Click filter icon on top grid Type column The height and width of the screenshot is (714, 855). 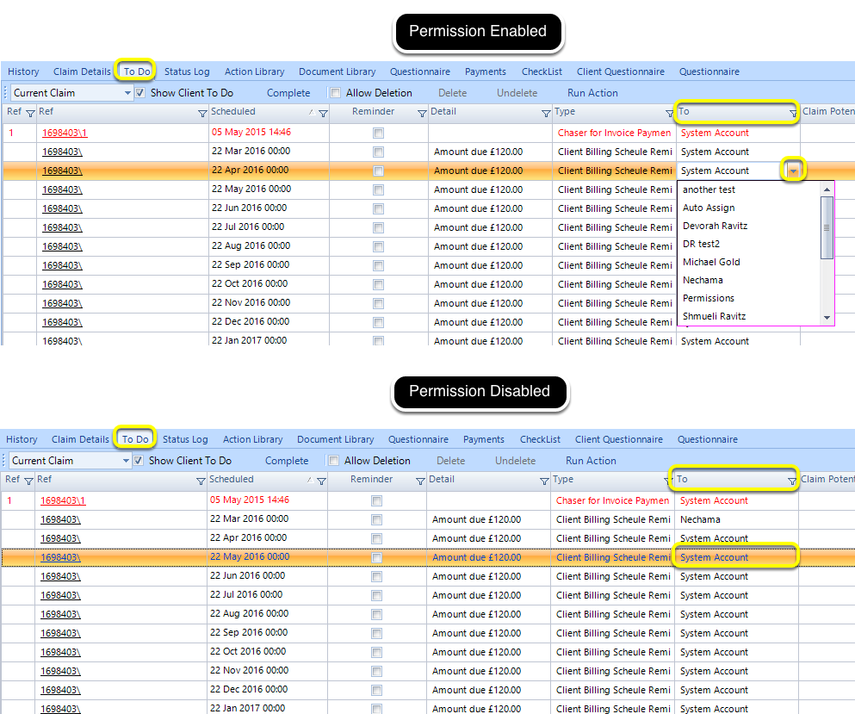pos(669,113)
